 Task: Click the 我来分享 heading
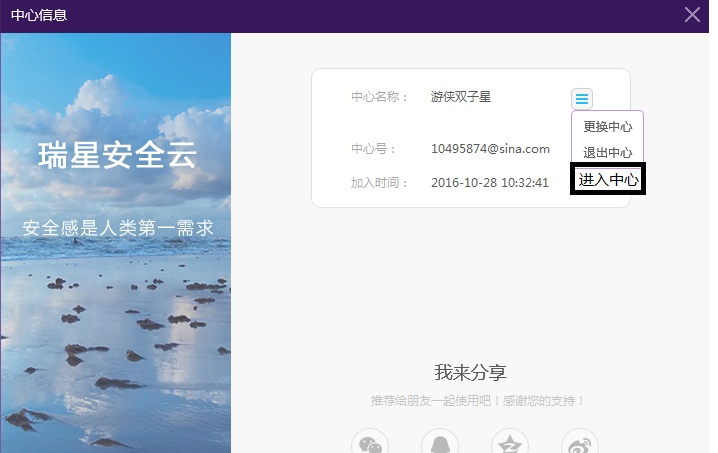click(x=470, y=372)
